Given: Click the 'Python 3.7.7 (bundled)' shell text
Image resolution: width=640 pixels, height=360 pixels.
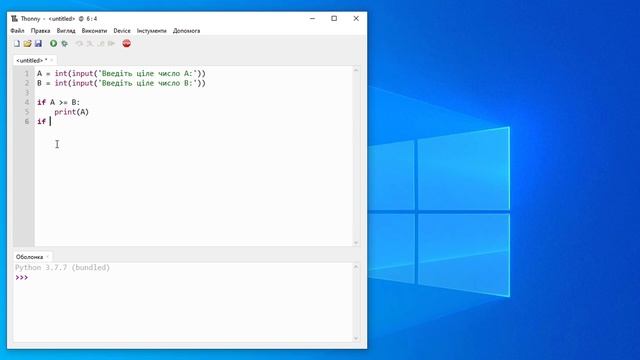Looking at the screenshot, I should coord(62,268).
